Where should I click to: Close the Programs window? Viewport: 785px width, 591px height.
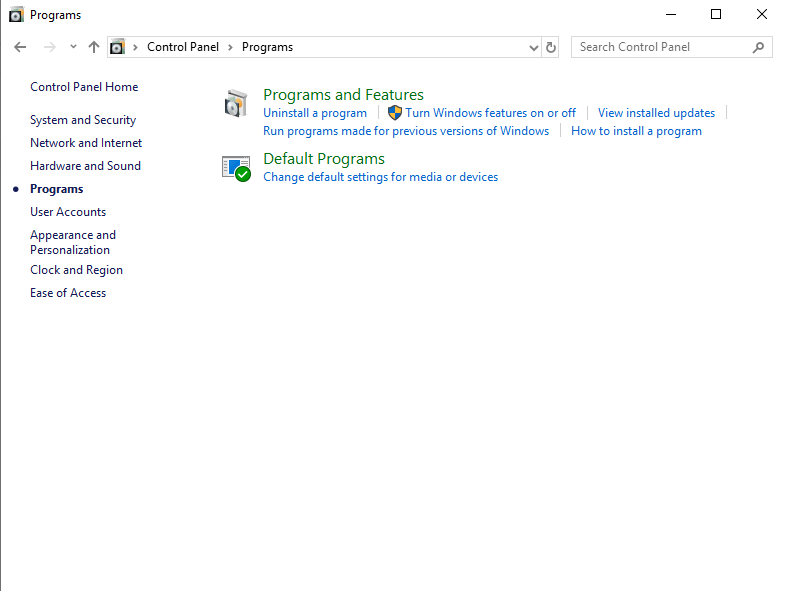pos(761,15)
